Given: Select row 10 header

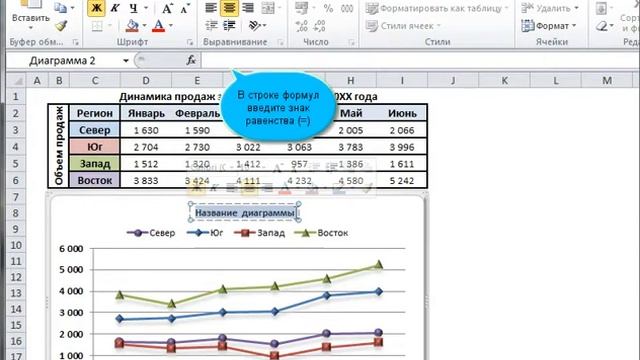Looking at the screenshot, I should pos(16,245).
